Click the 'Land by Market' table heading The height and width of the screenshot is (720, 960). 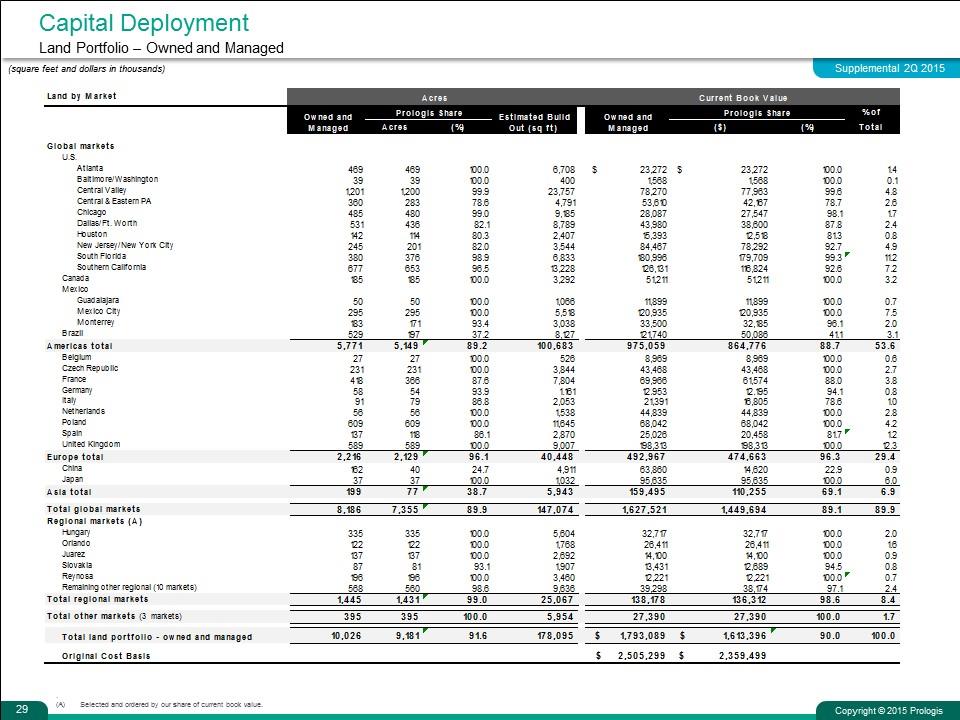pos(81,96)
